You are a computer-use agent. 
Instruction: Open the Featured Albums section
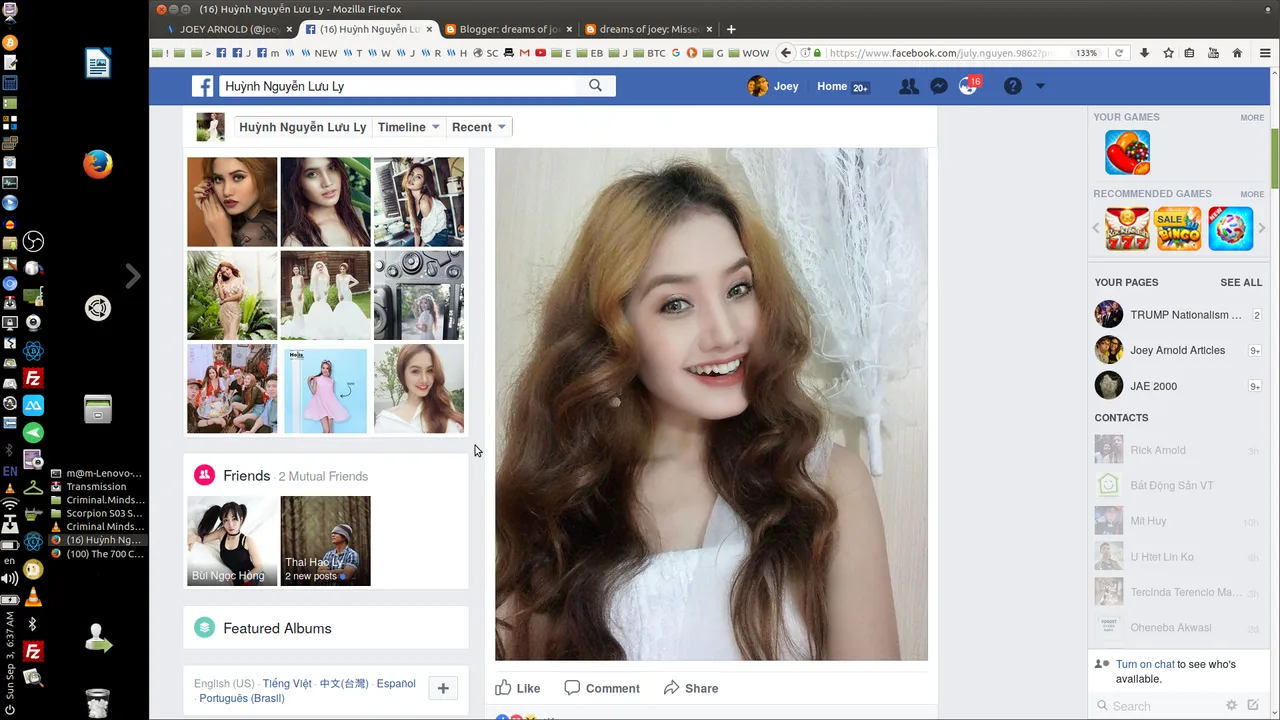pyautogui.click(x=277, y=628)
